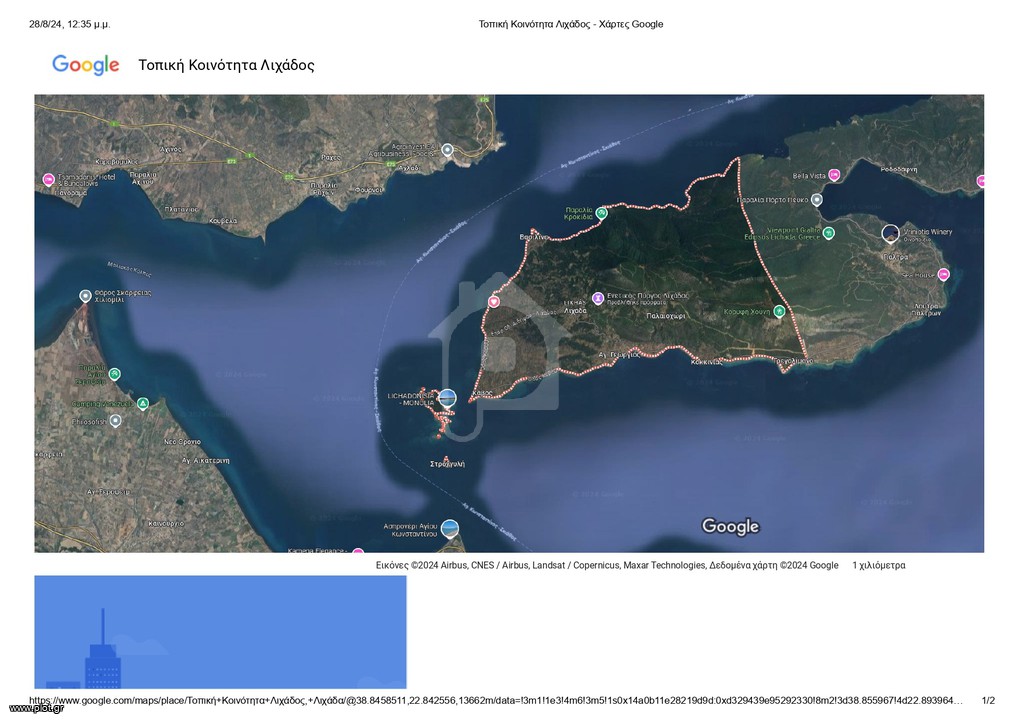Select the Καινούργιο village label
The width and height of the screenshot is (1024, 723).
[x=166, y=523]
